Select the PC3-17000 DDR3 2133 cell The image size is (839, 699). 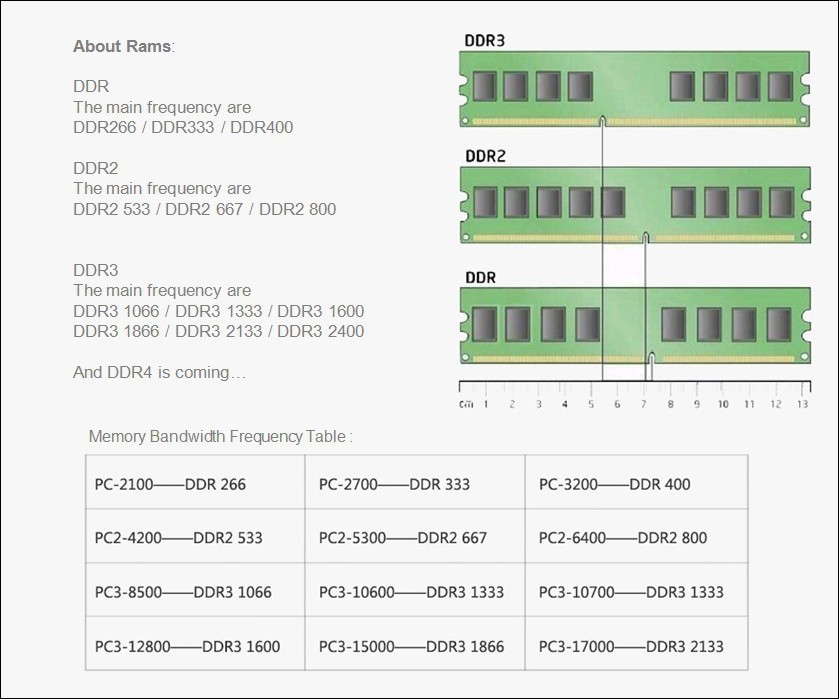pos(637,643)
